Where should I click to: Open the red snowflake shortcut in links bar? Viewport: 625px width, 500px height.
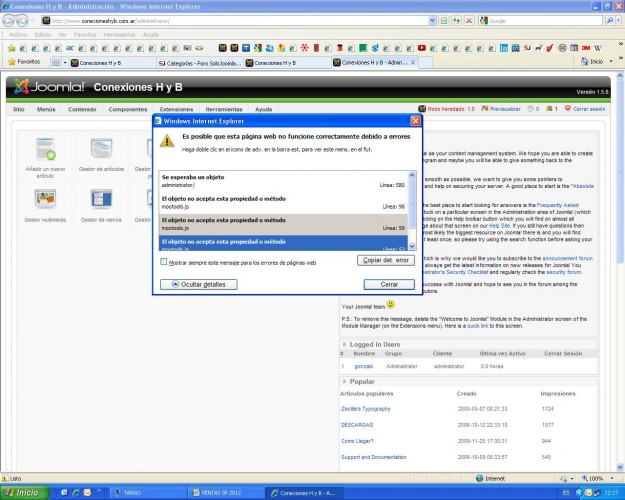[305, 48]
